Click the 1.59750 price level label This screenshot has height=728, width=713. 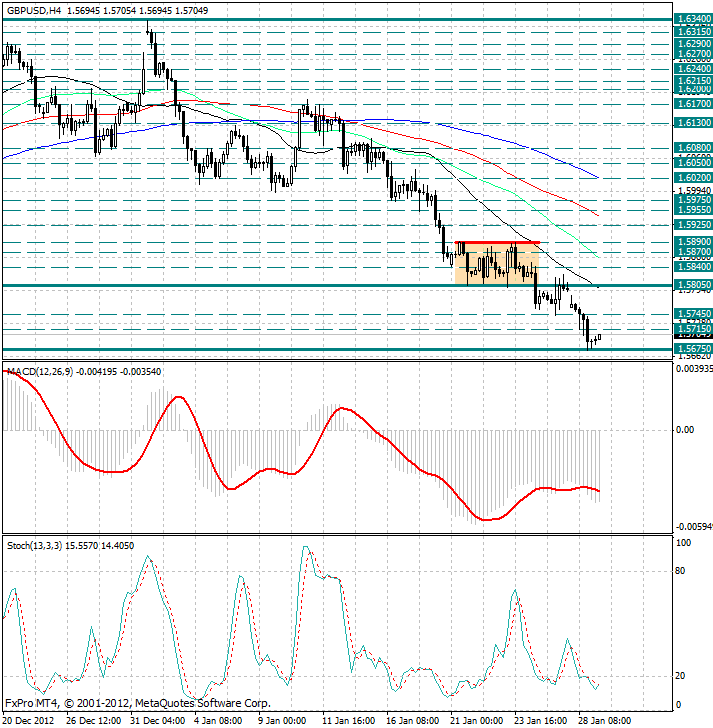point(693,200)
